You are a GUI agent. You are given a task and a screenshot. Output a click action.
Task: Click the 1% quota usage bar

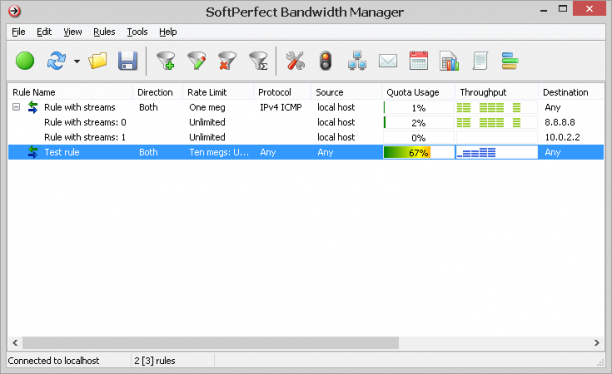click(418, 107)
